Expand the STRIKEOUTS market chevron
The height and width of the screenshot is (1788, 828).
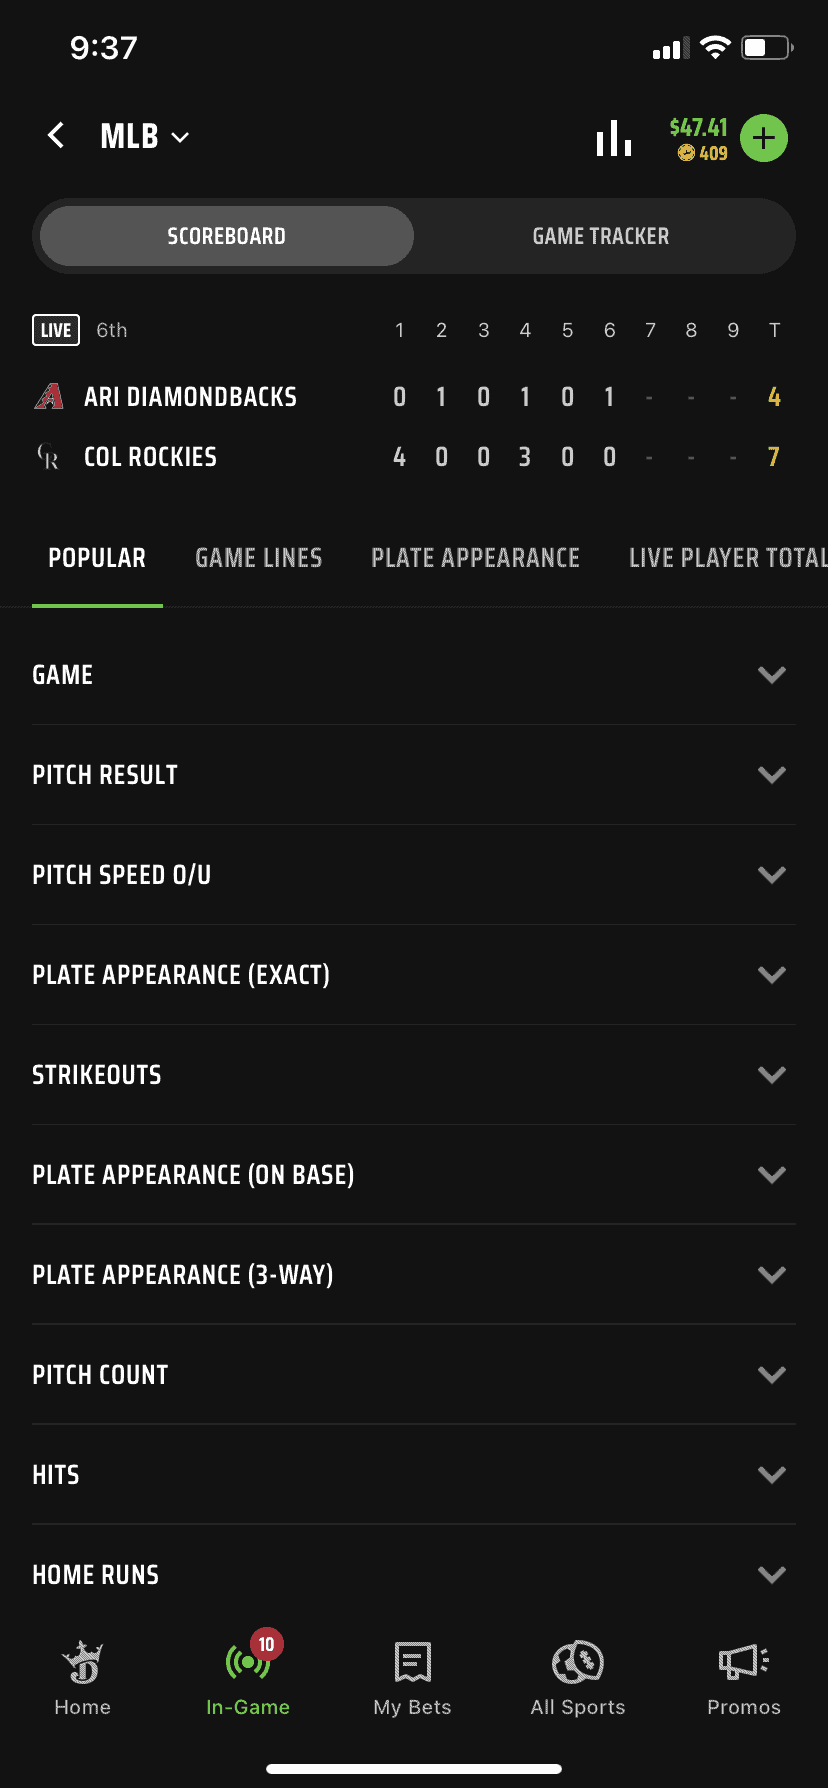tap(771, 1074)
